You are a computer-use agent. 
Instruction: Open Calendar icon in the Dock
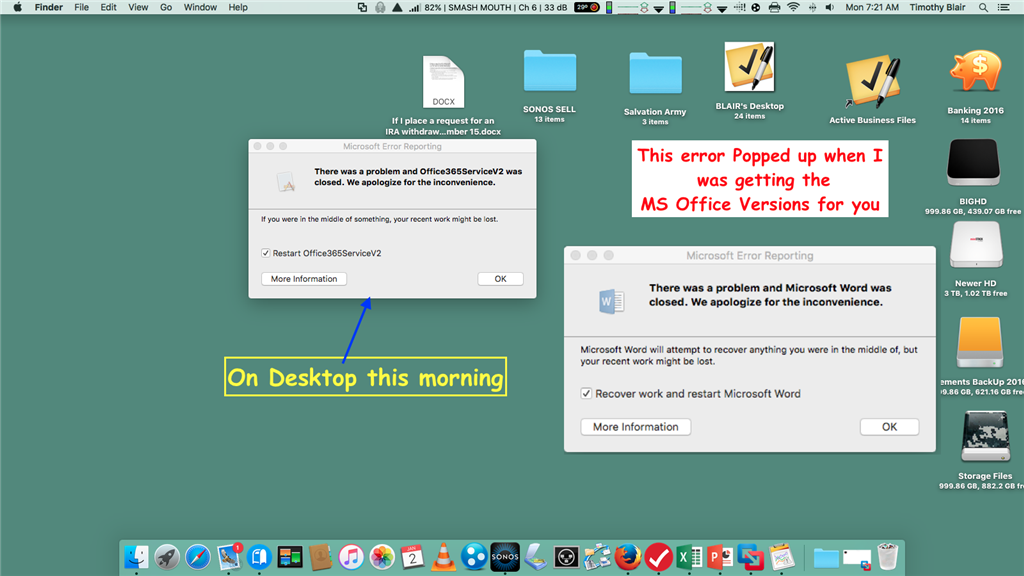click(x=412, y=557)
